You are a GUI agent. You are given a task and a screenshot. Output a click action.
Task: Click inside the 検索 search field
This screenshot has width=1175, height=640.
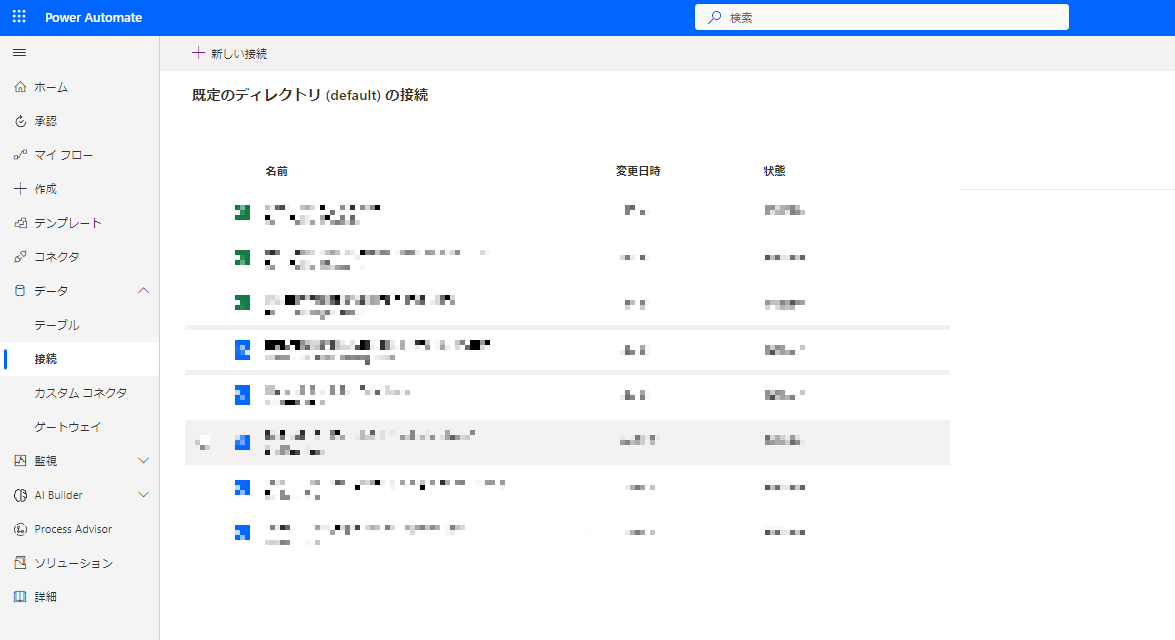click(x=881, y=16)
